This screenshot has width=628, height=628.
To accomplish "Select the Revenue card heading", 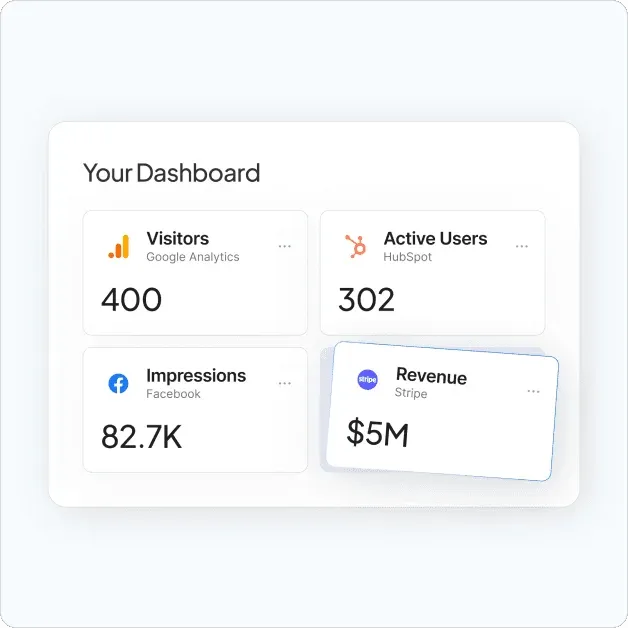I will point(431,376).
